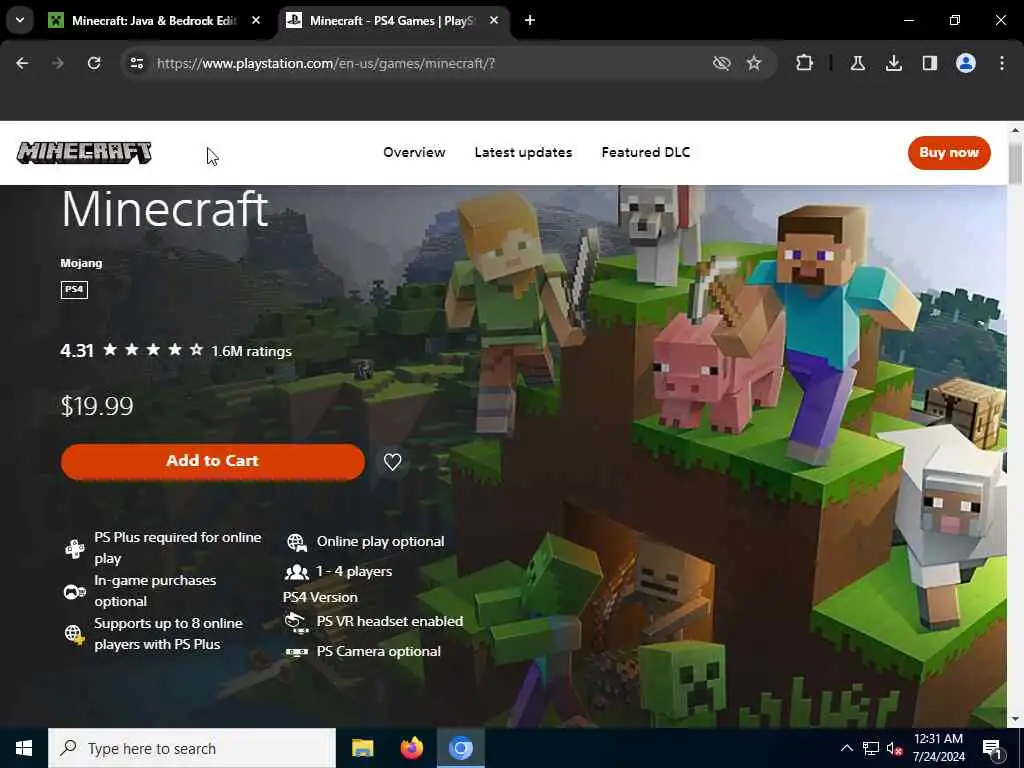
Task: Click the PS Camera icon
Action: (x=296, y=652)
